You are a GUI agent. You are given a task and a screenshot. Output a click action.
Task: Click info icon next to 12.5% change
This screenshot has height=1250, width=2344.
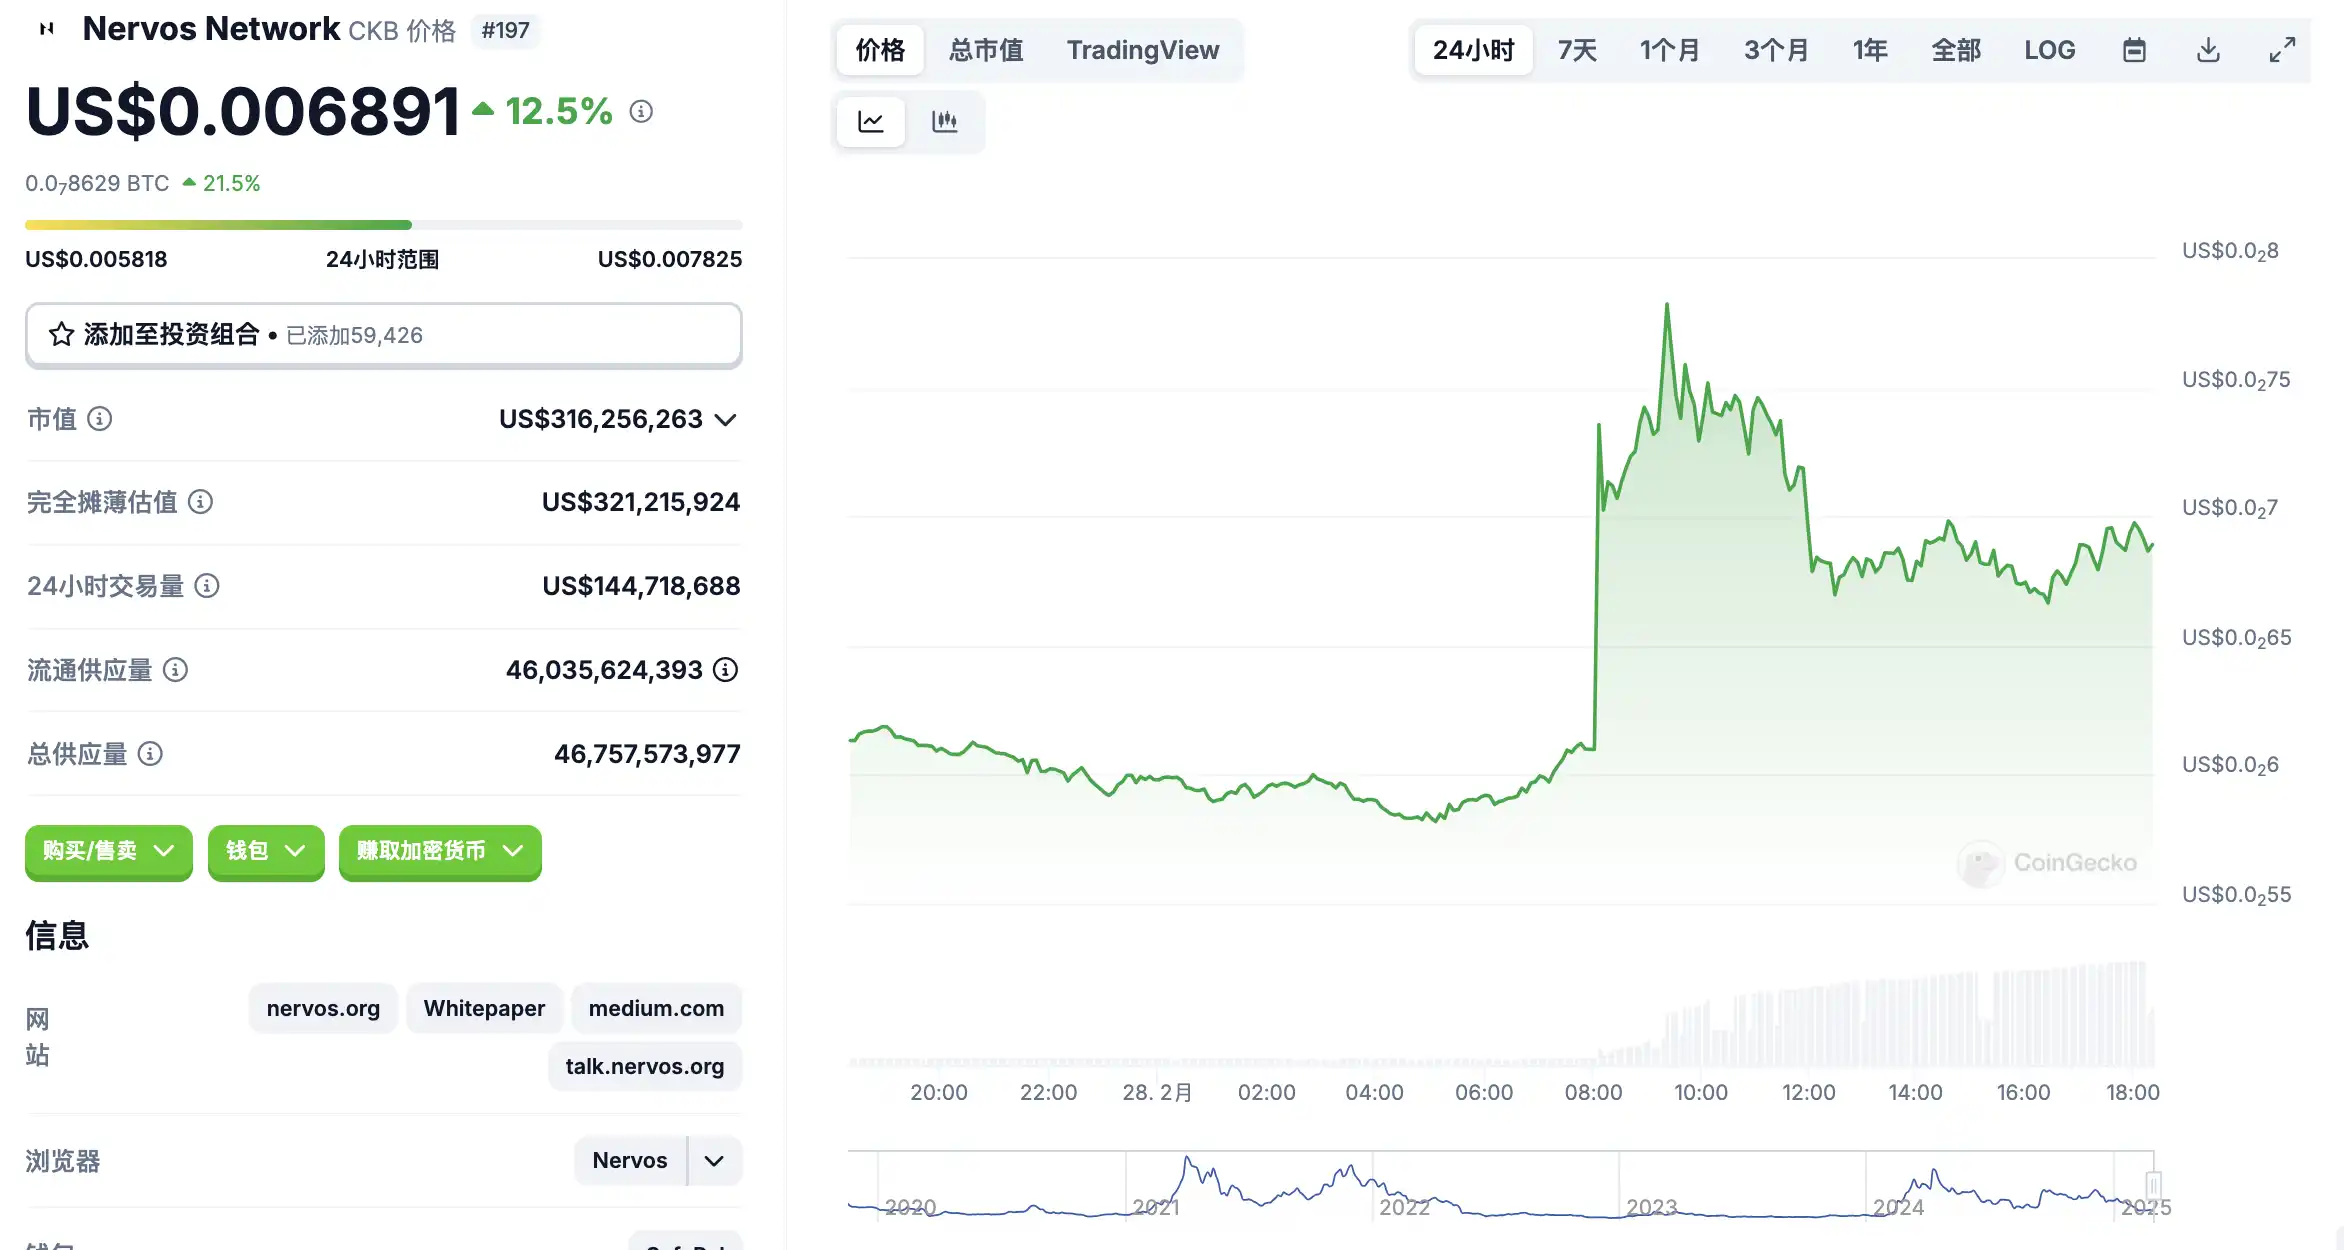coord(641,111)
